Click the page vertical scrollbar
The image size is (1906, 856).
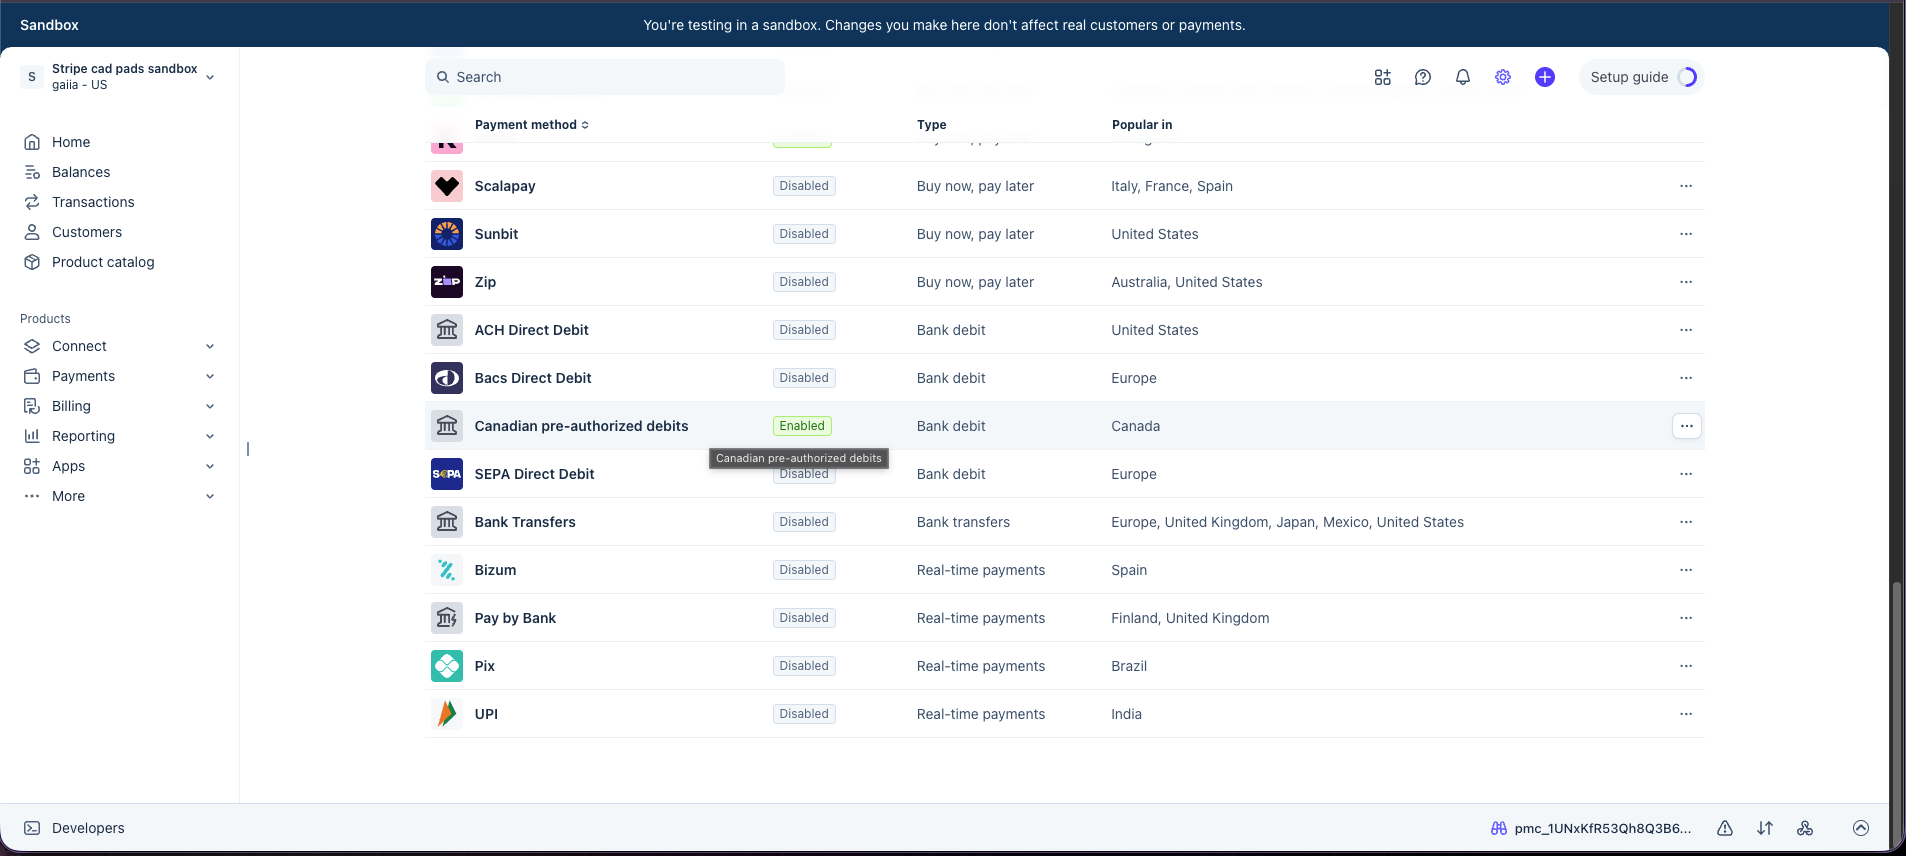pyautogui.click(x=1897, y=690)
